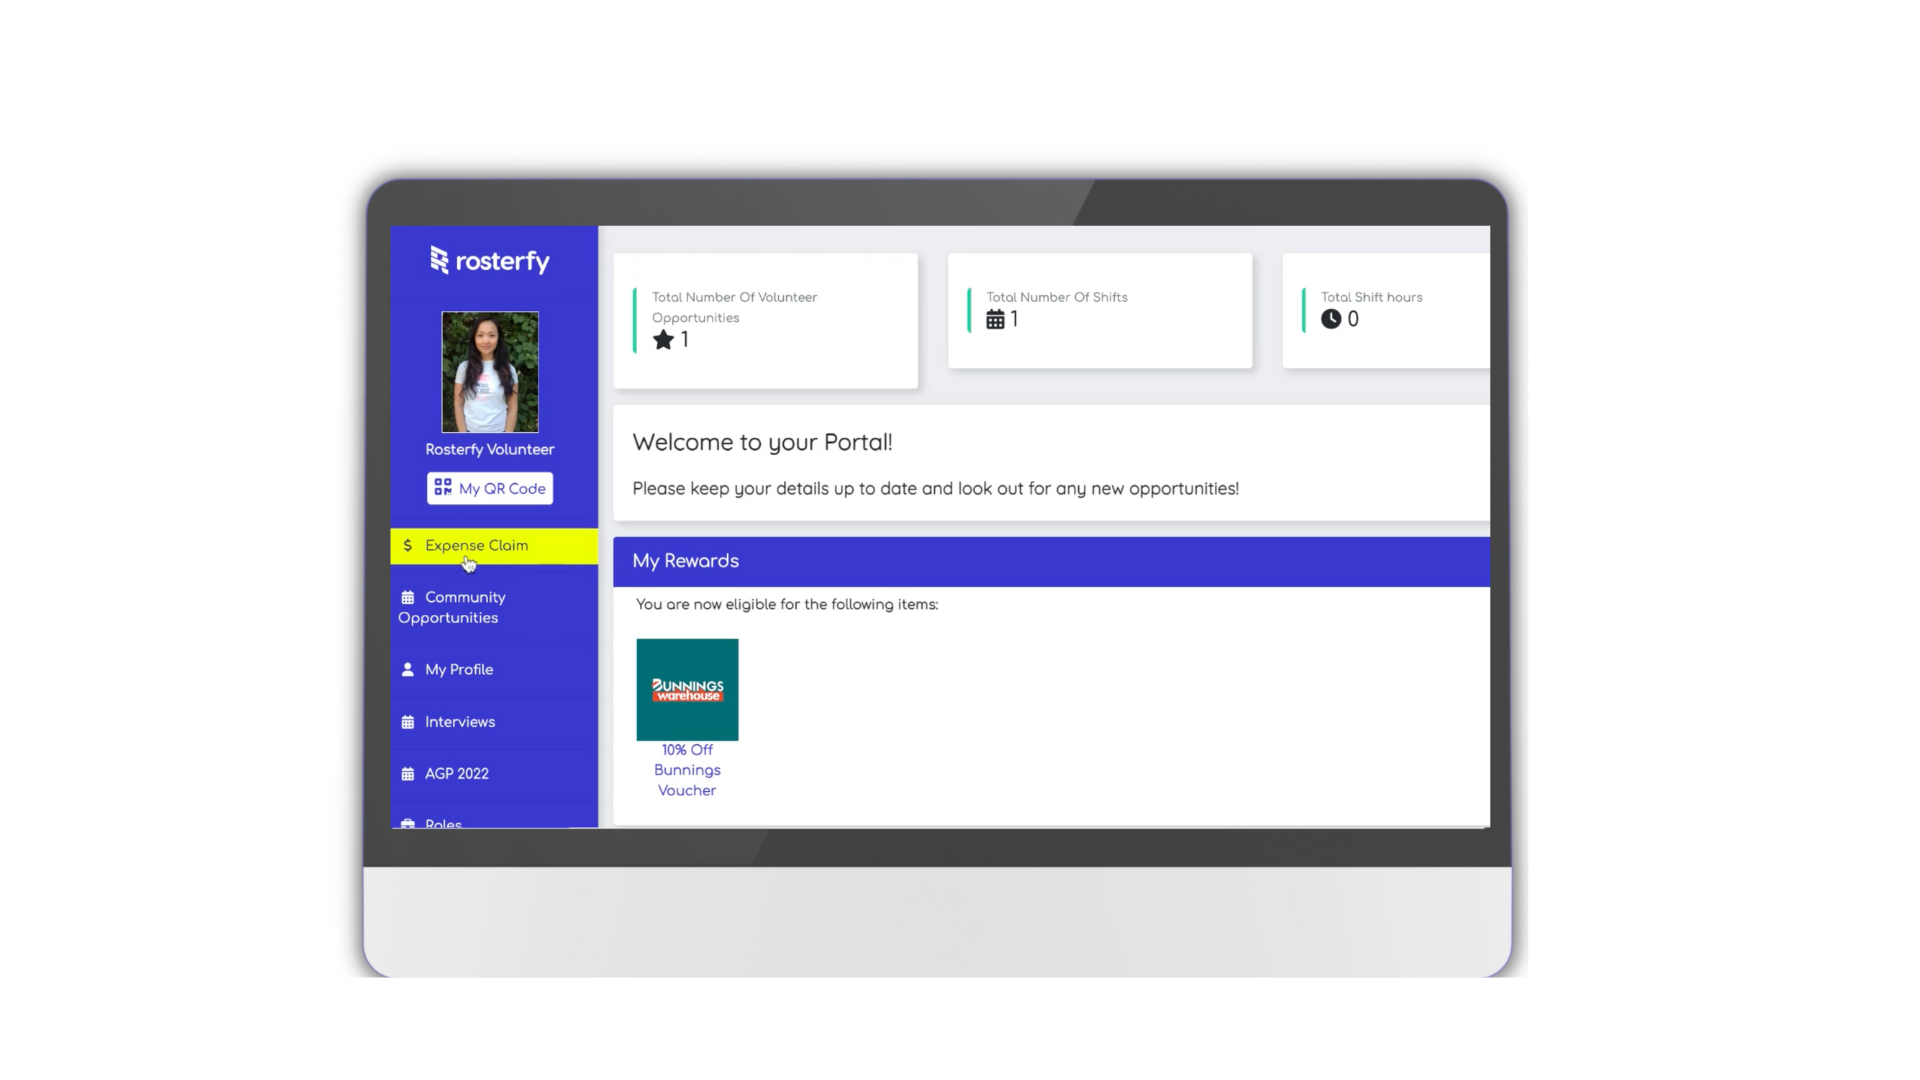1920x1080 pixels.
Task: Click the volunteer profile photo
Action: coord(489,372)
